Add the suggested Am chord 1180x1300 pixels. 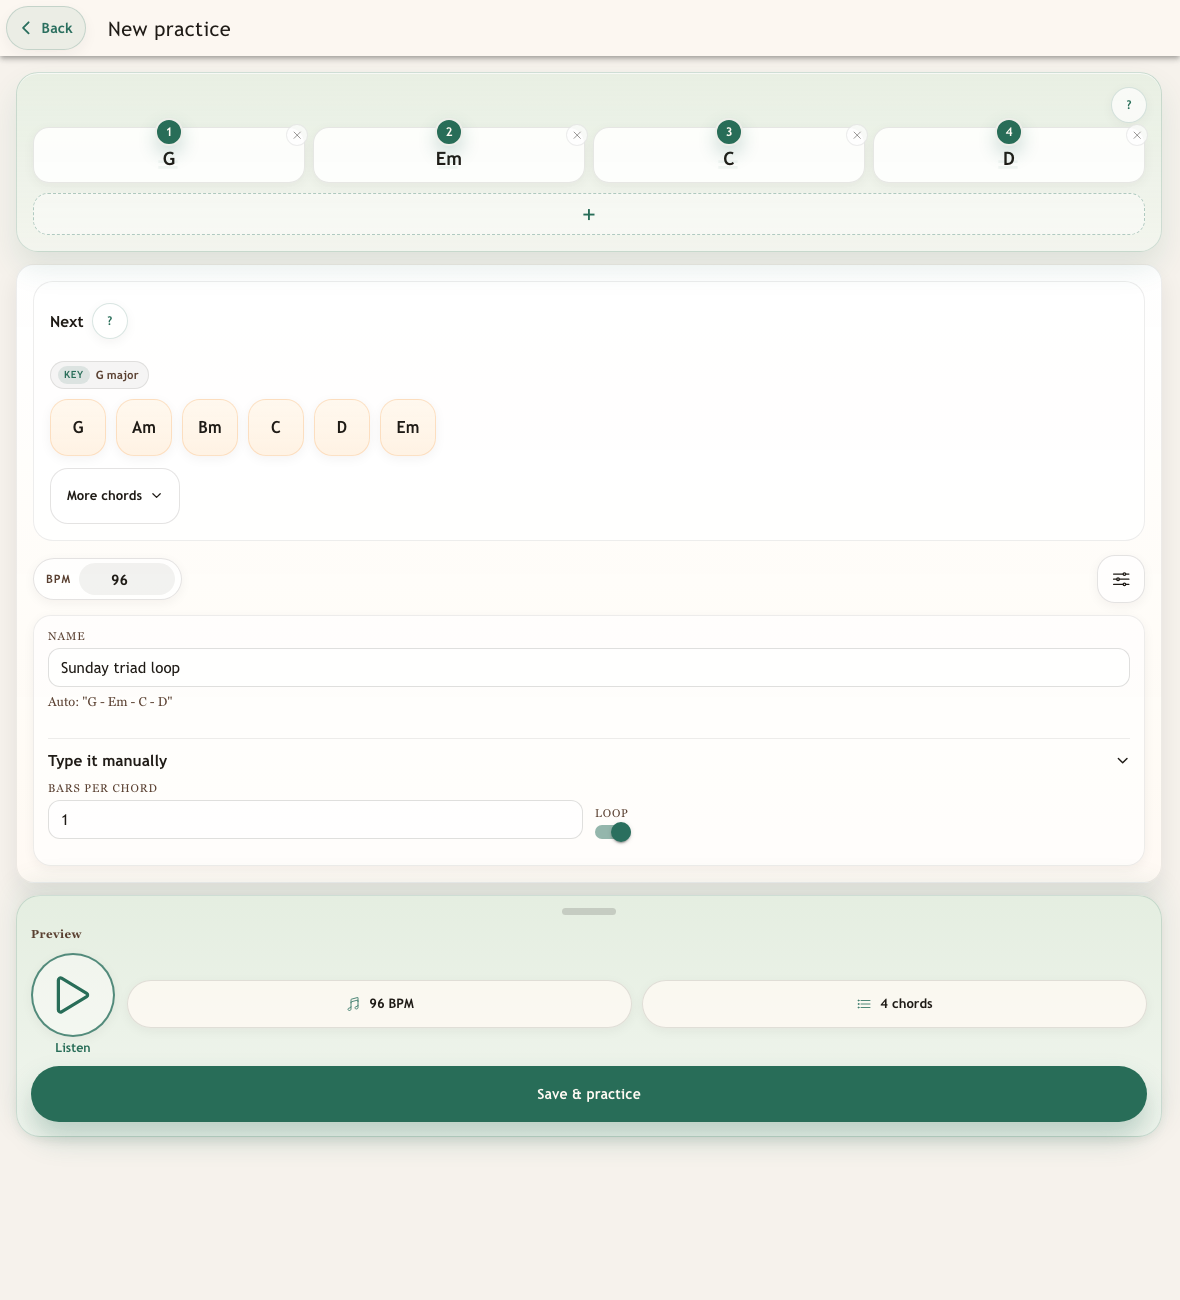[144, 427]
